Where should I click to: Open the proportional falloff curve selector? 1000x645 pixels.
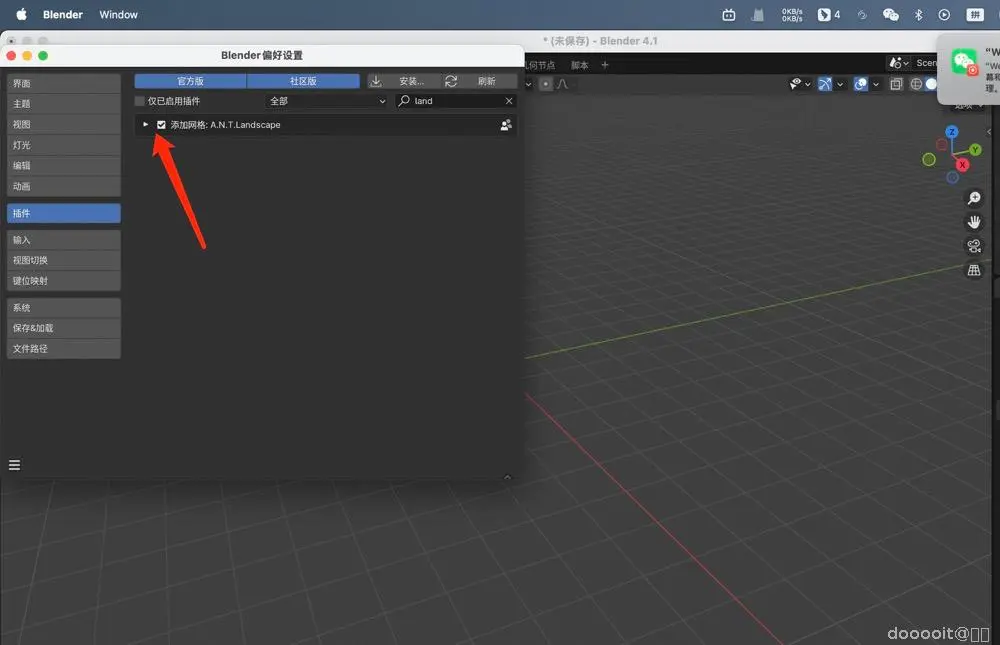coord(562,84)
